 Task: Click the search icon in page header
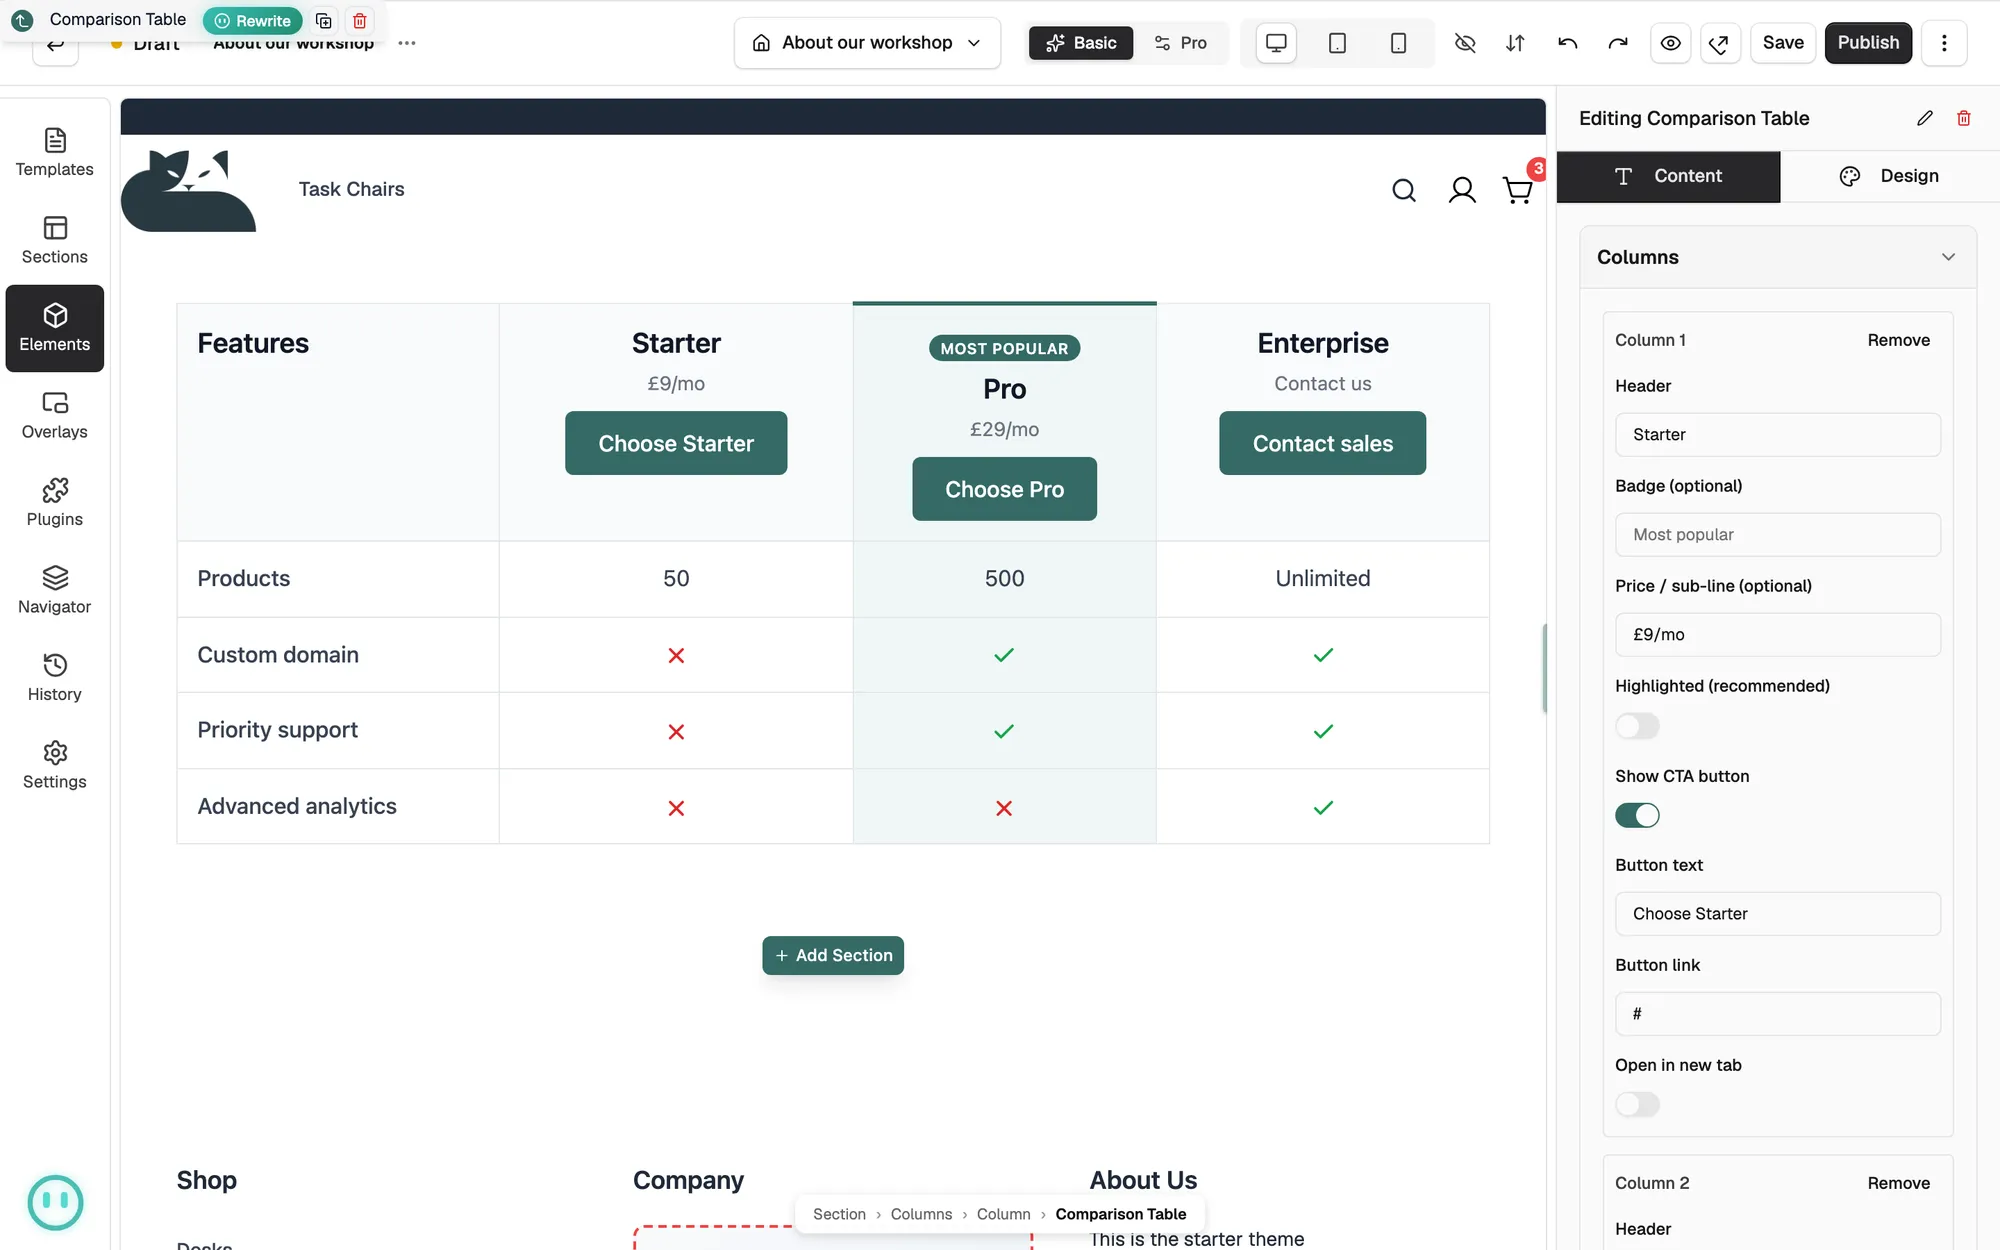coord(1404,190)
